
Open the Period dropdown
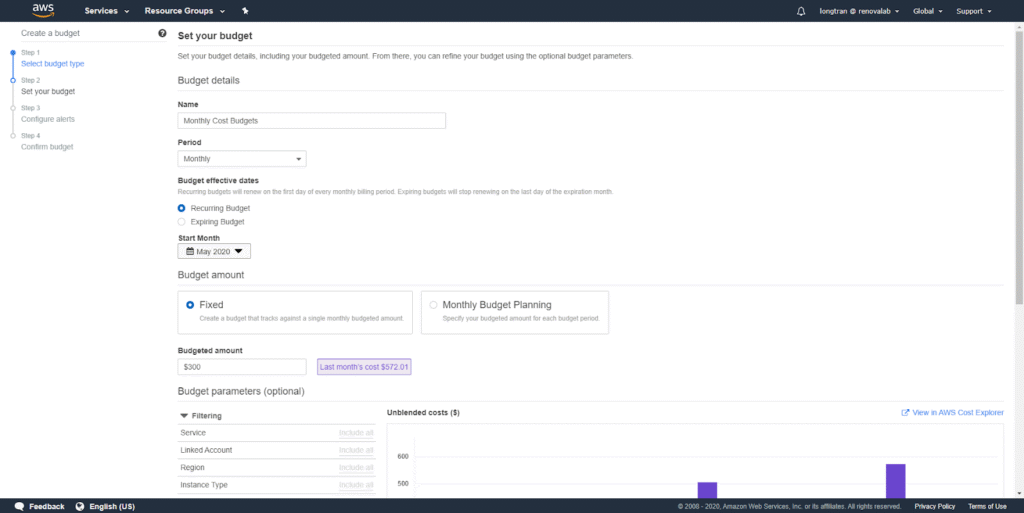[242, 159]
